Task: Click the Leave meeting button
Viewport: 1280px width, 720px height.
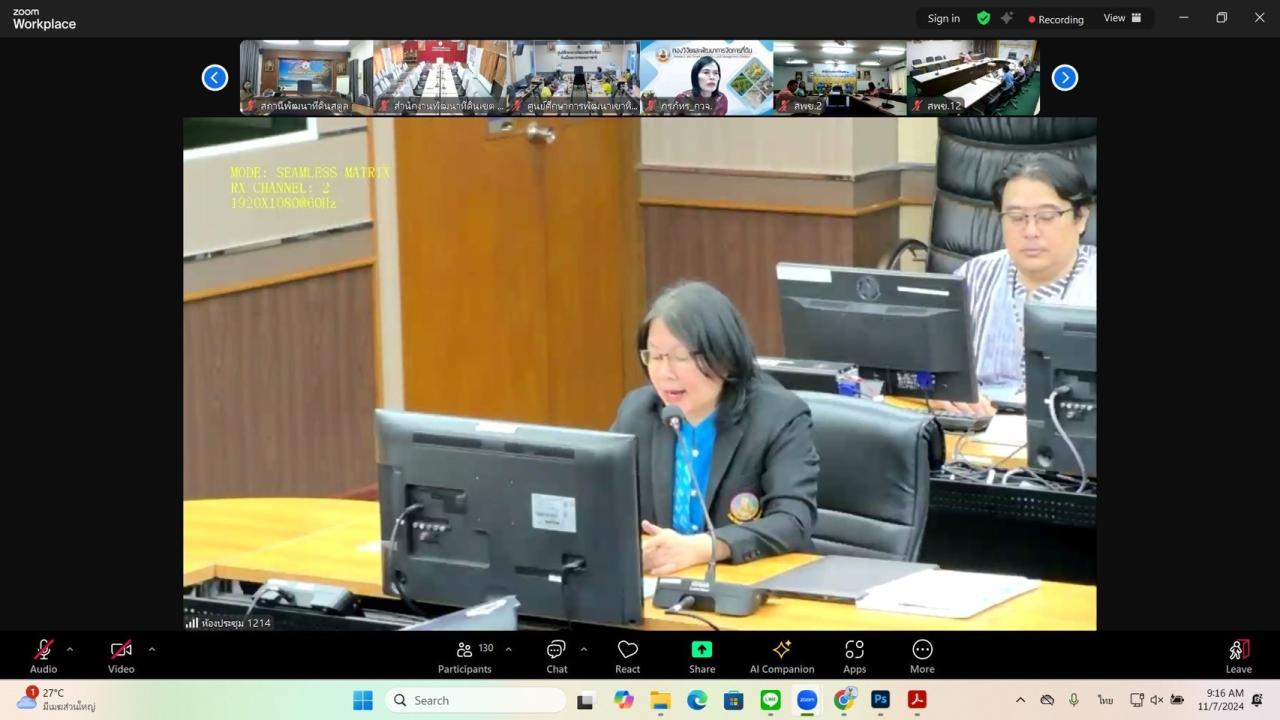Action: tap(1239, 656)
